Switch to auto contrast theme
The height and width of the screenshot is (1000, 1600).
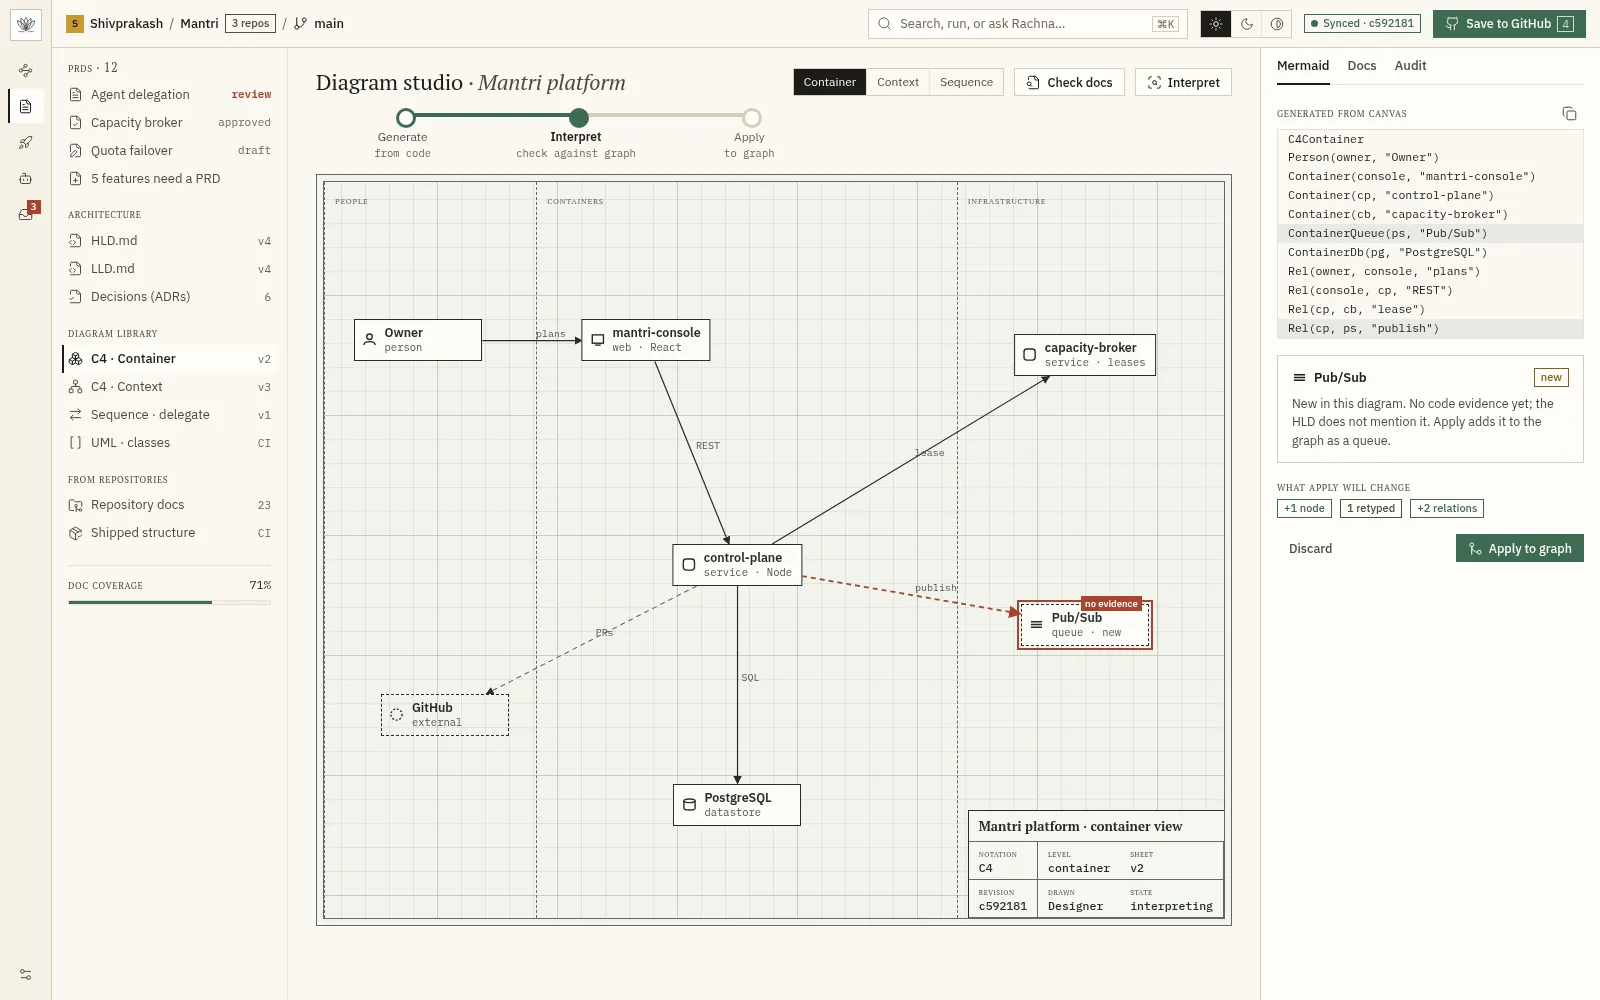click(x=1277, y=24)
